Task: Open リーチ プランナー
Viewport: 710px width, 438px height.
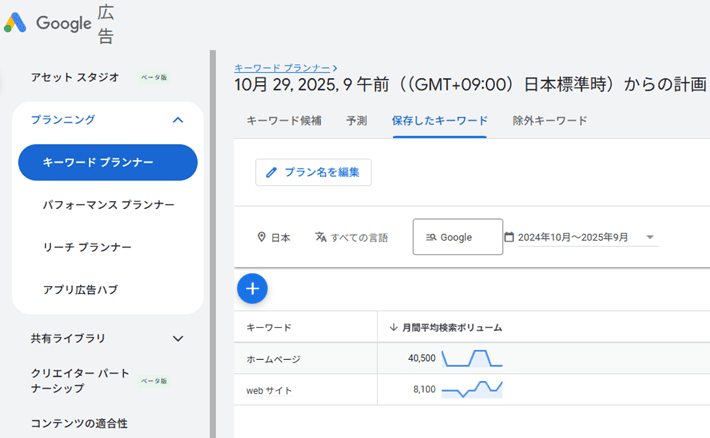Action: pyautogui.click(x=87, y=247)
